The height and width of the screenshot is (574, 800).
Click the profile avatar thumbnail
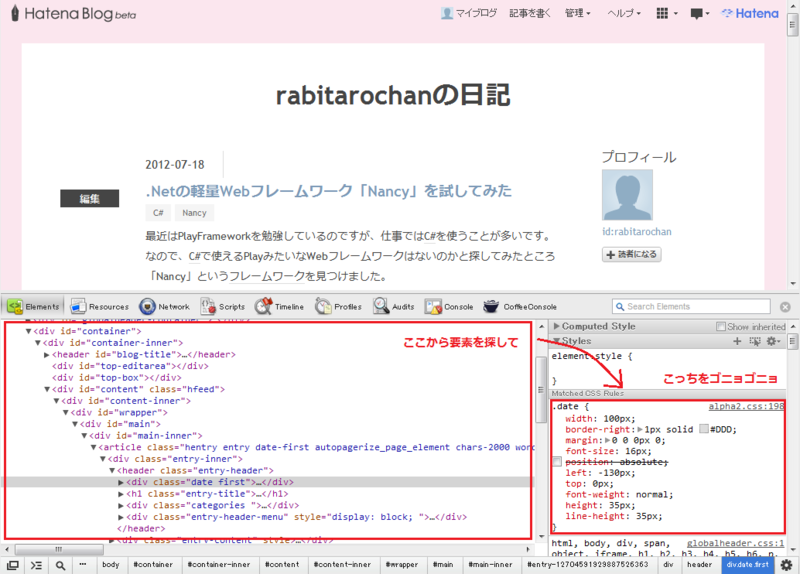click(627, 195)
